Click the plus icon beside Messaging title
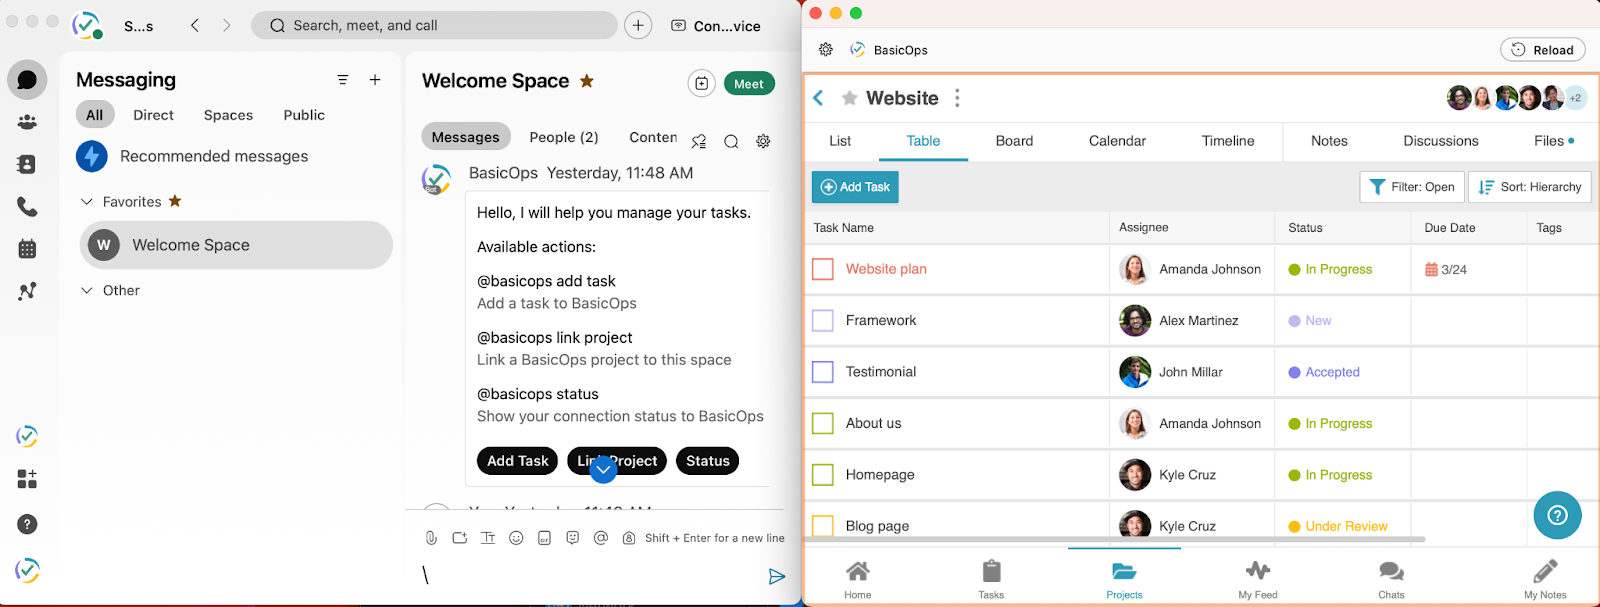Screen dimensions: 1600x607 [375, 80]
